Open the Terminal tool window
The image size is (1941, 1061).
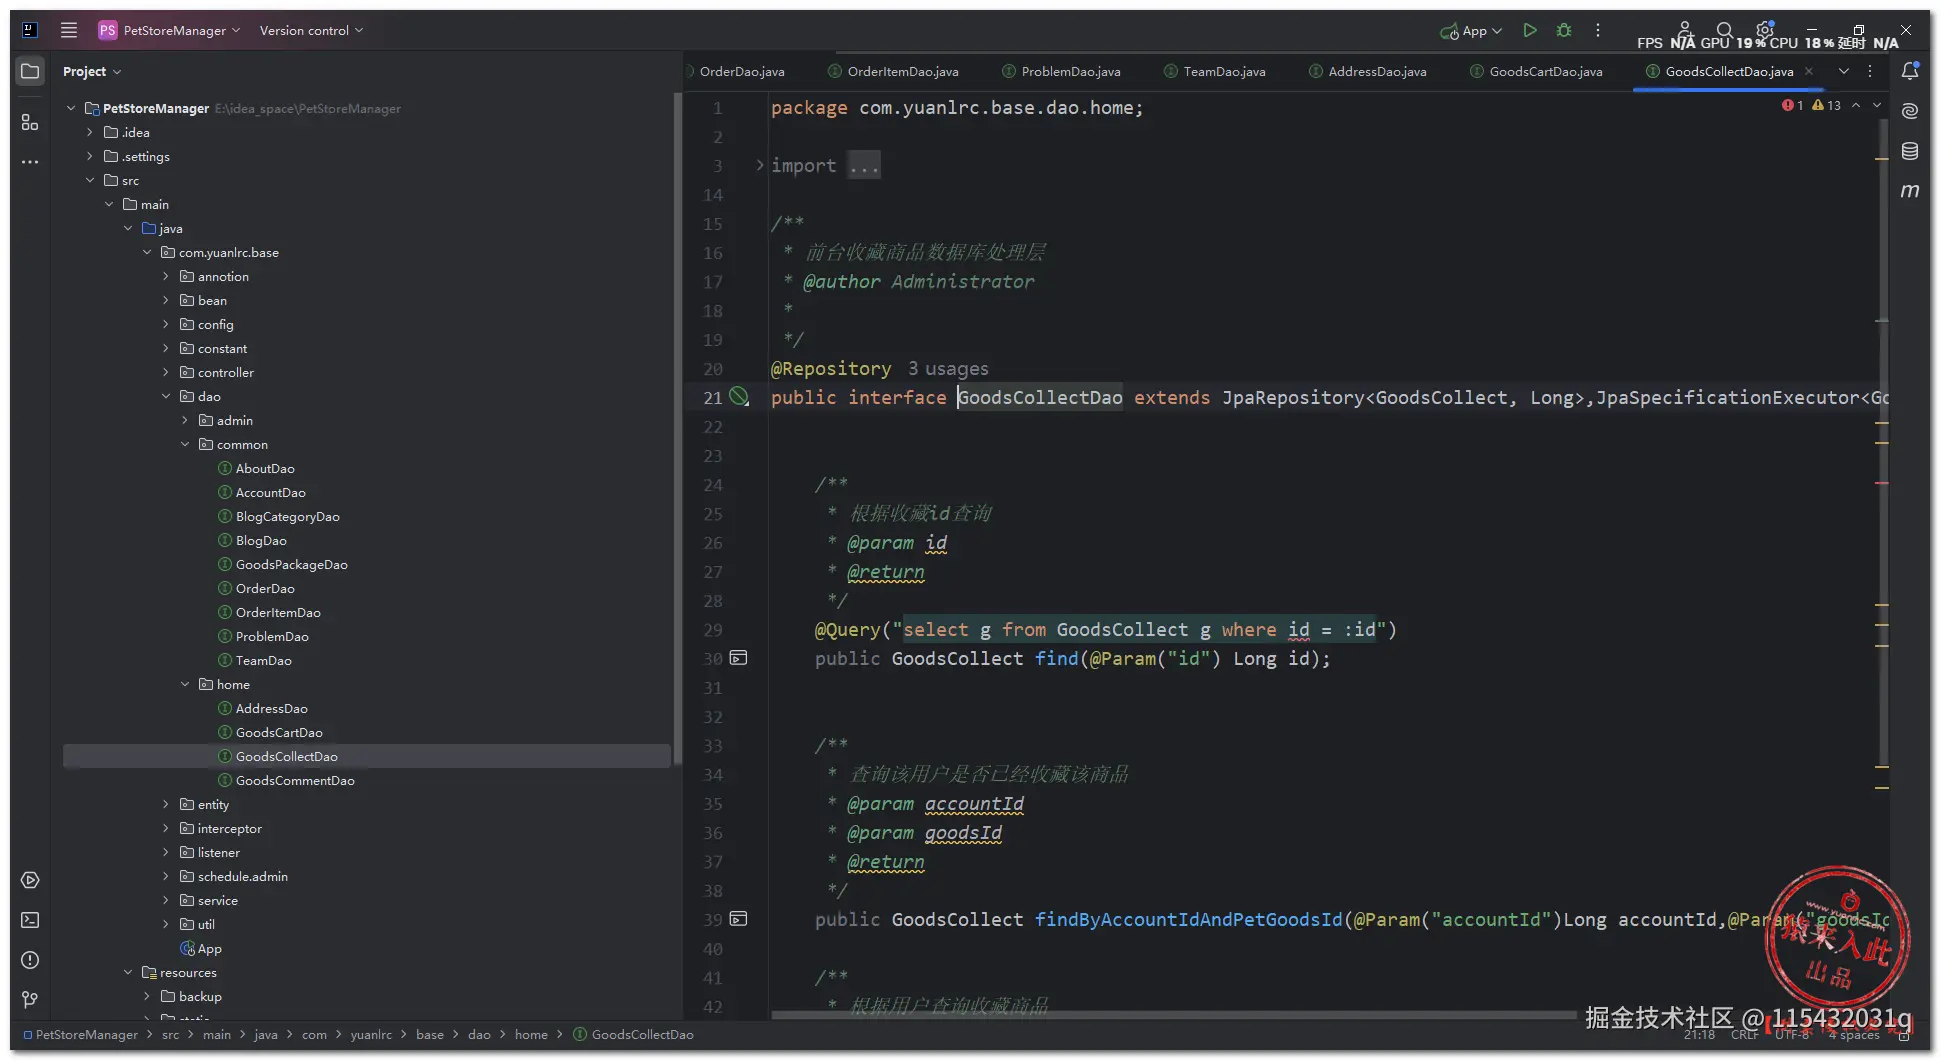[x=30, y=920]
